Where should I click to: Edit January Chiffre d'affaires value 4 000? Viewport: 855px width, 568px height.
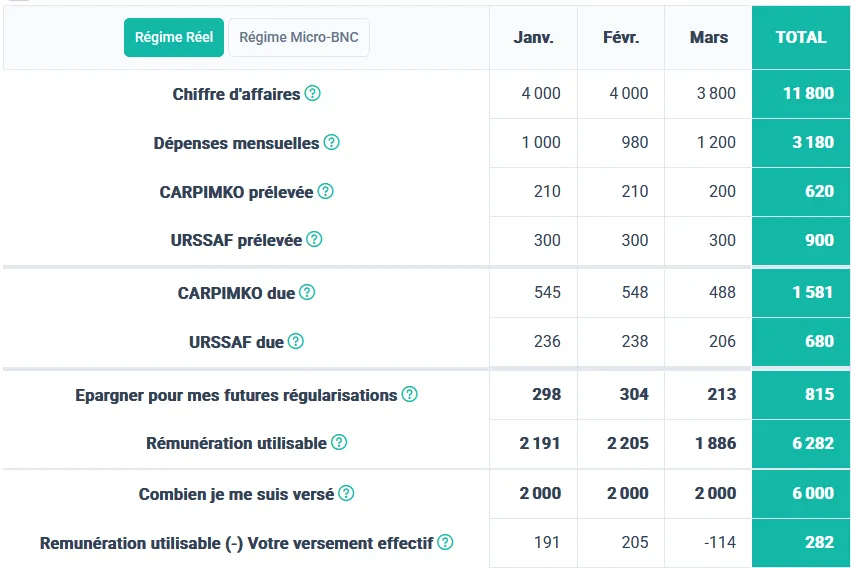coord(541,94)
